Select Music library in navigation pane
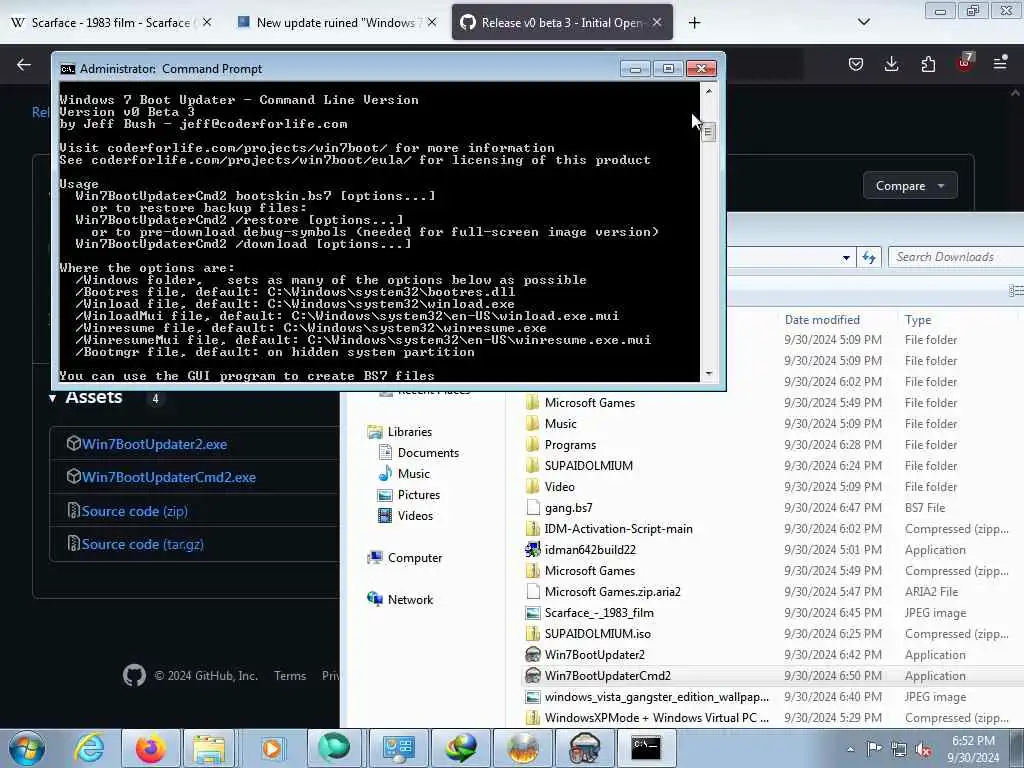 click(x=413, y=473)
